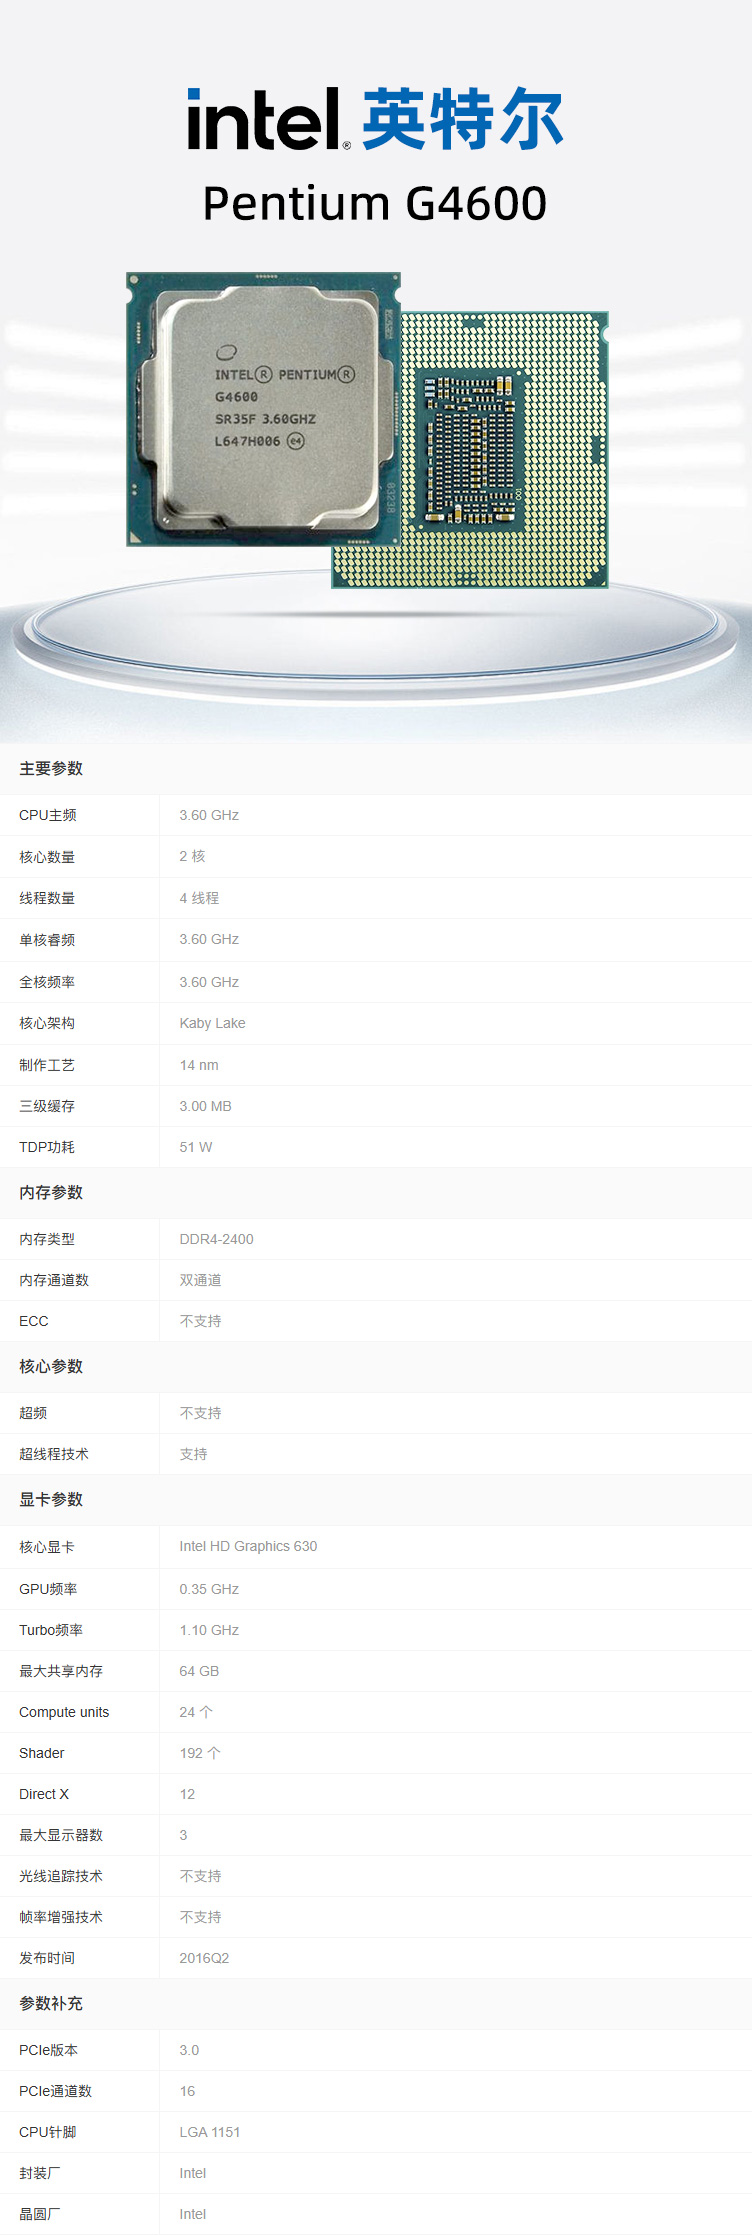752x2235 pixels.
Task: Click the GPU频率 value 0.35 GHz
Action: coord(209,1589)
